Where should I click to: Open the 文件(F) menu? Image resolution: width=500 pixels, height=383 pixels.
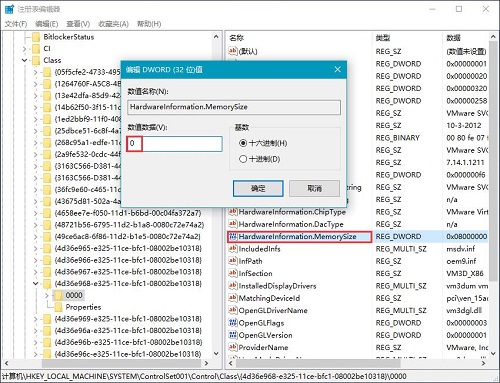[x=16, y=24]
